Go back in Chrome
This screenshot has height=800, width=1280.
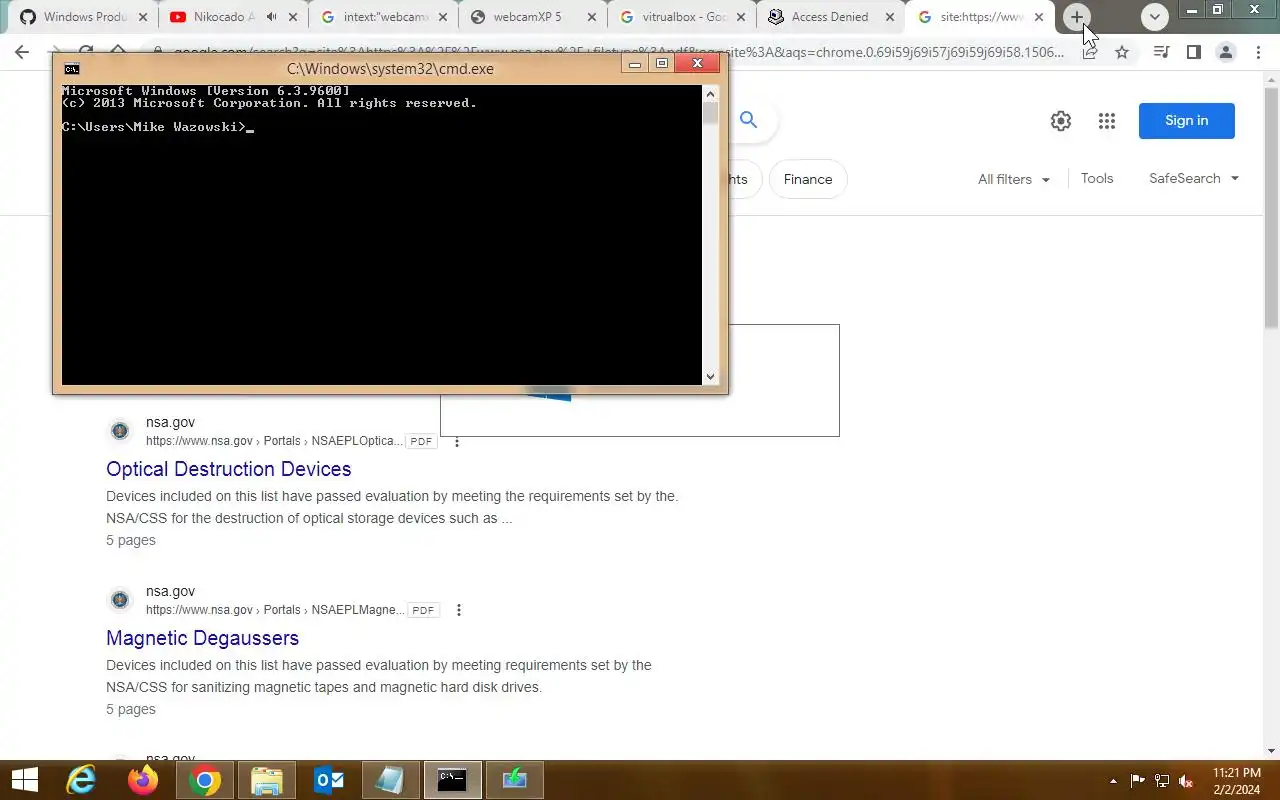pos(22,52)
